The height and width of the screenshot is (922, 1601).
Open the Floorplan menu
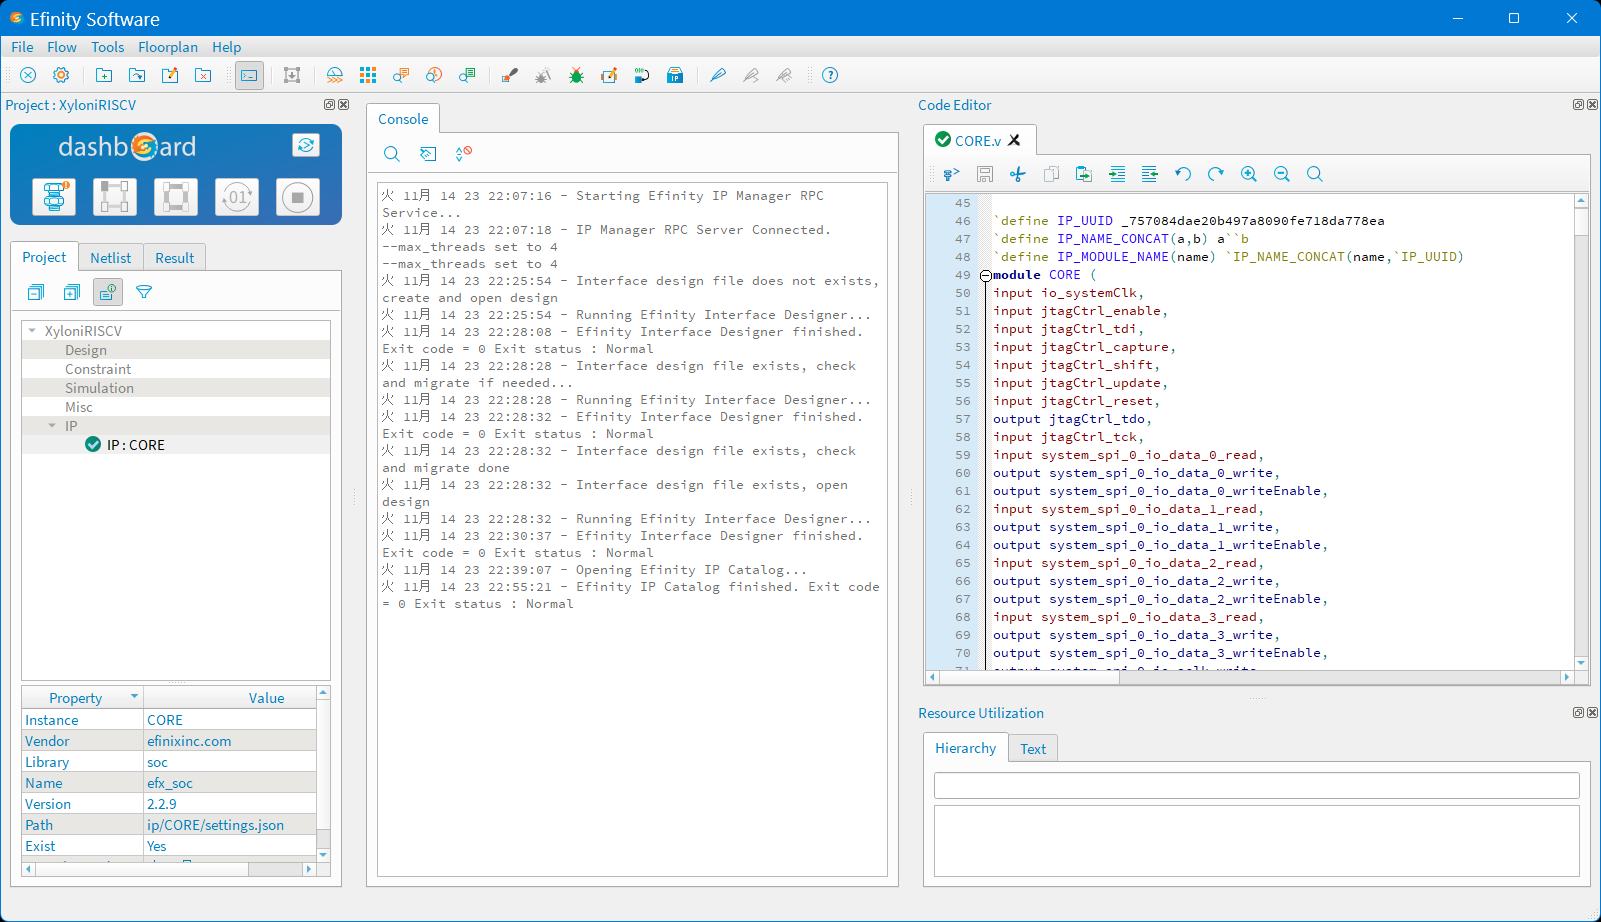pos(167,47)
